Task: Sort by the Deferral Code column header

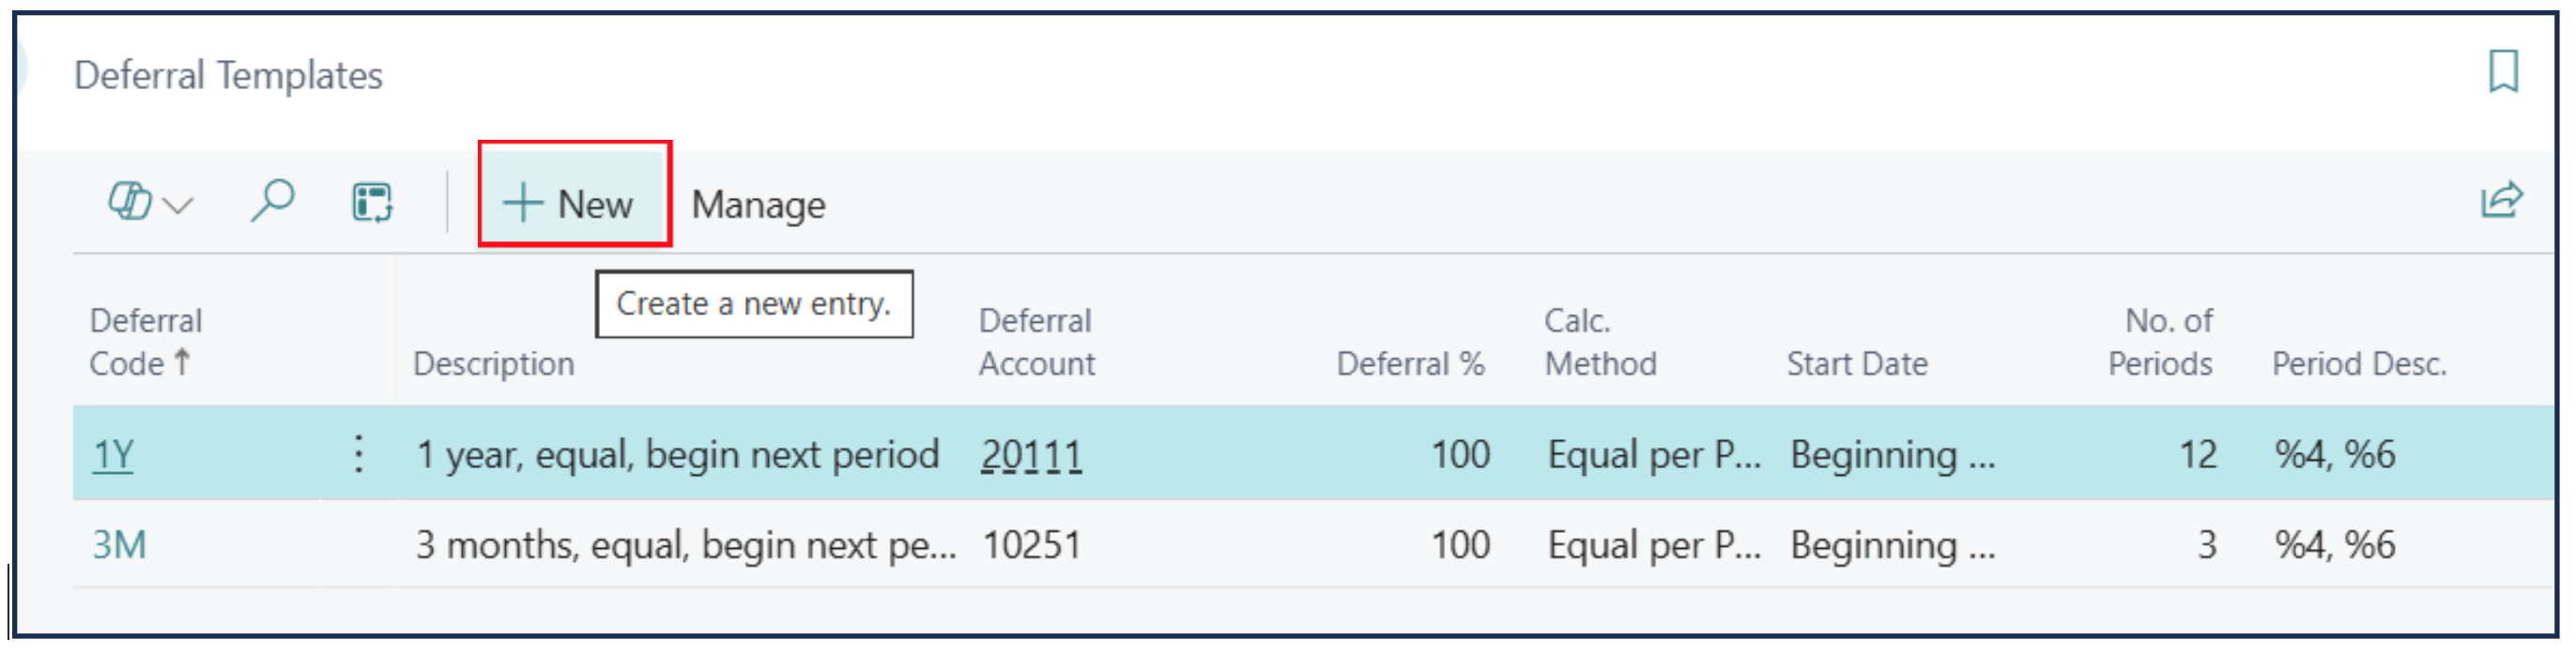Action: pyautogui.click(x=145, y=342)
